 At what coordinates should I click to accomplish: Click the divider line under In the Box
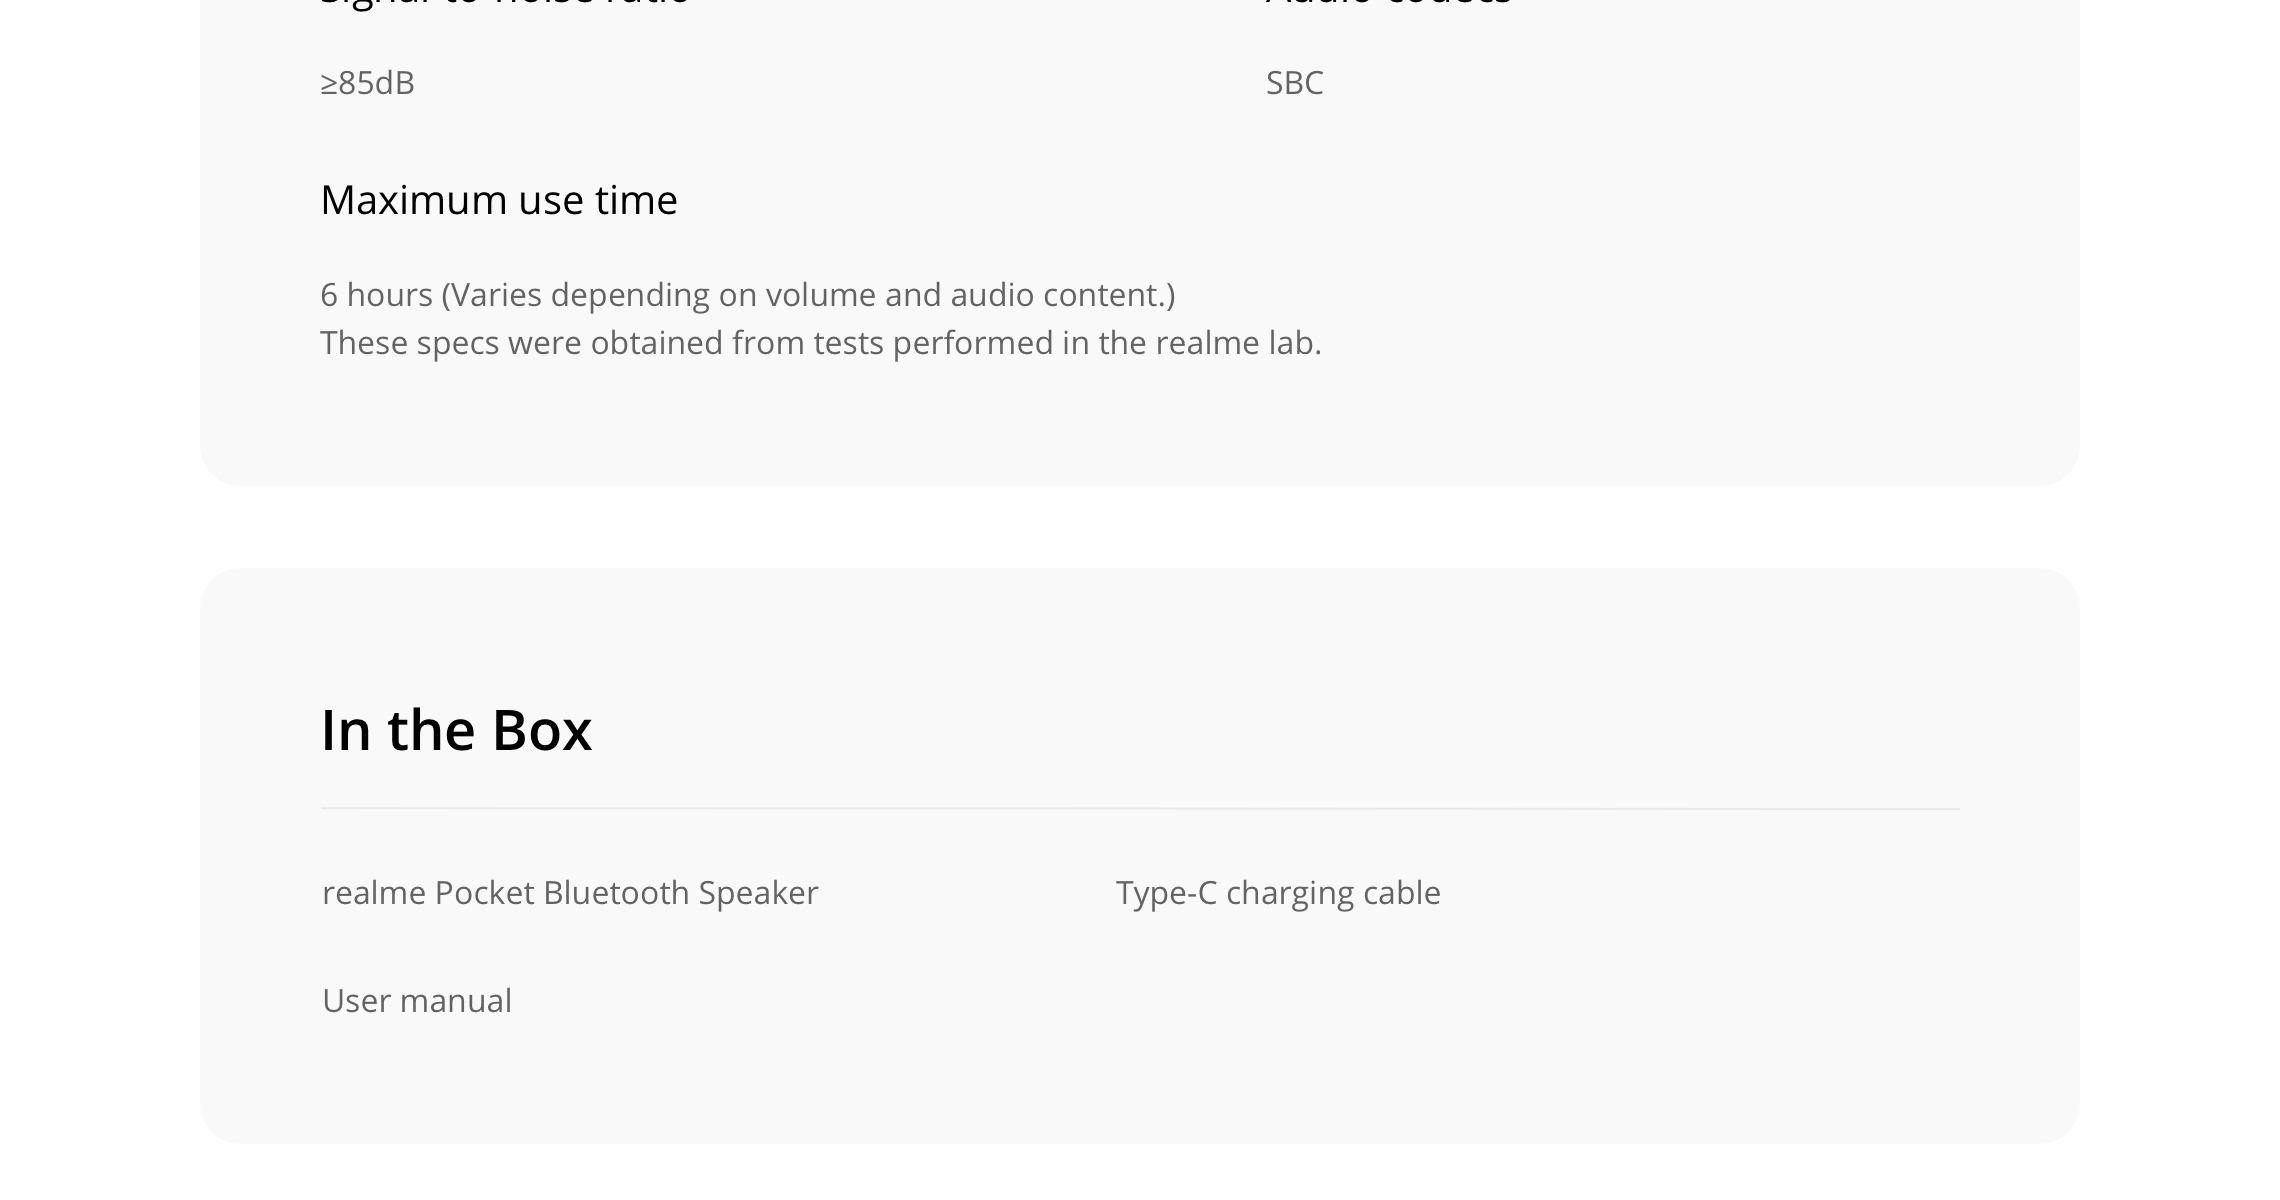(x=1140, y=808)
